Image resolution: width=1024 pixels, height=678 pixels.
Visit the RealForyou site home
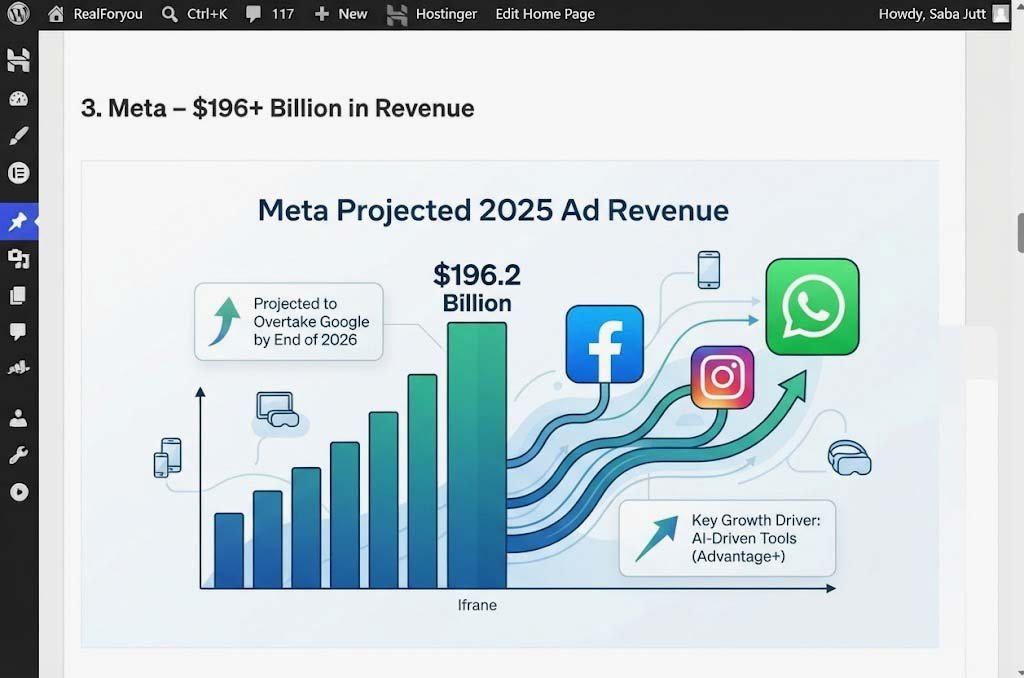95,14
